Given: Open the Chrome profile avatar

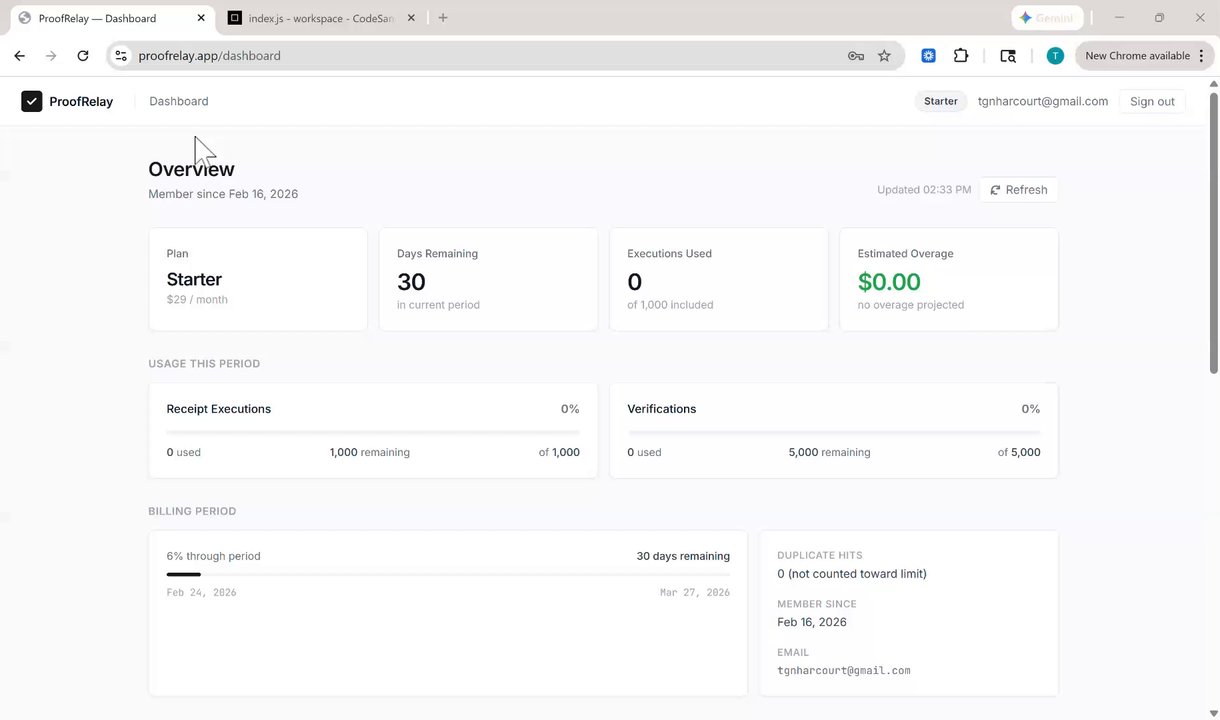Looking at the screenshot, I should click(x=1055, y=56).
